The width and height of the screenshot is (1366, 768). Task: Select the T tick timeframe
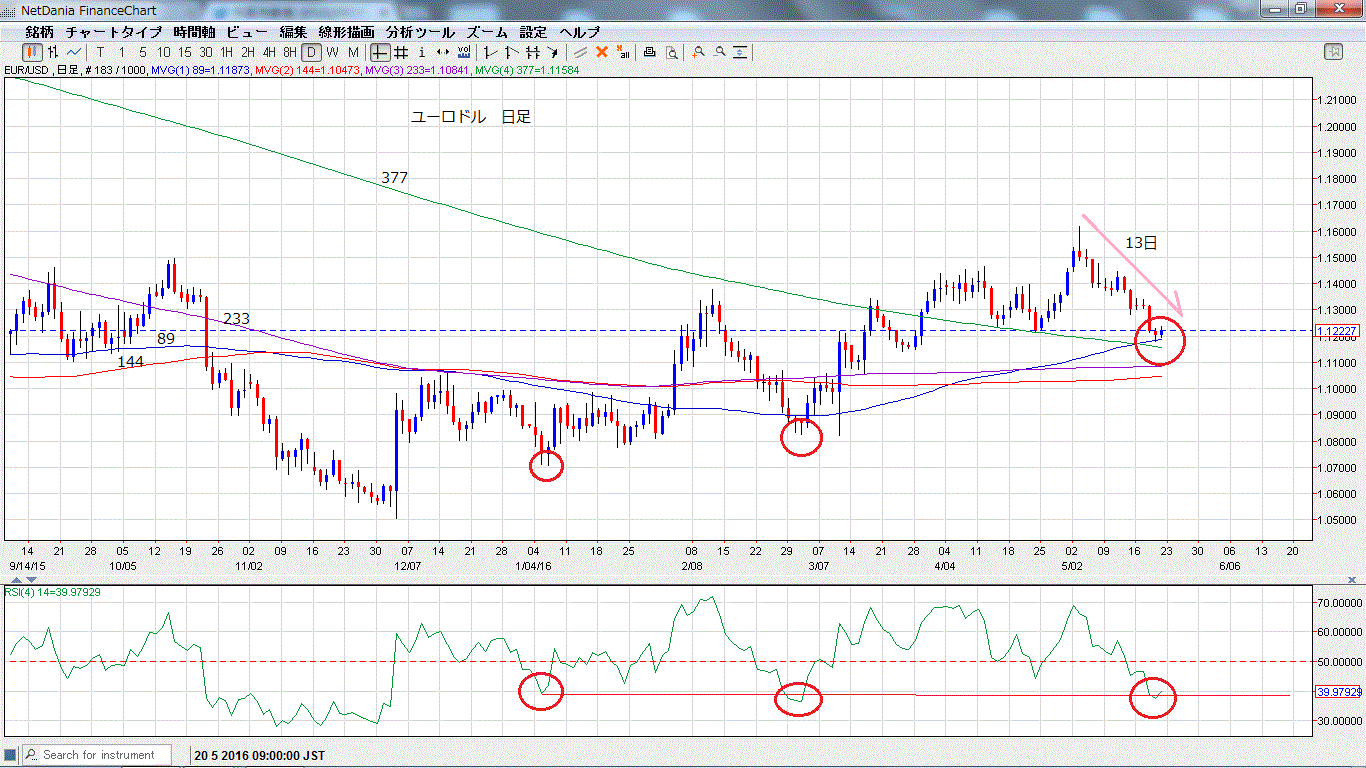(100, 52)
